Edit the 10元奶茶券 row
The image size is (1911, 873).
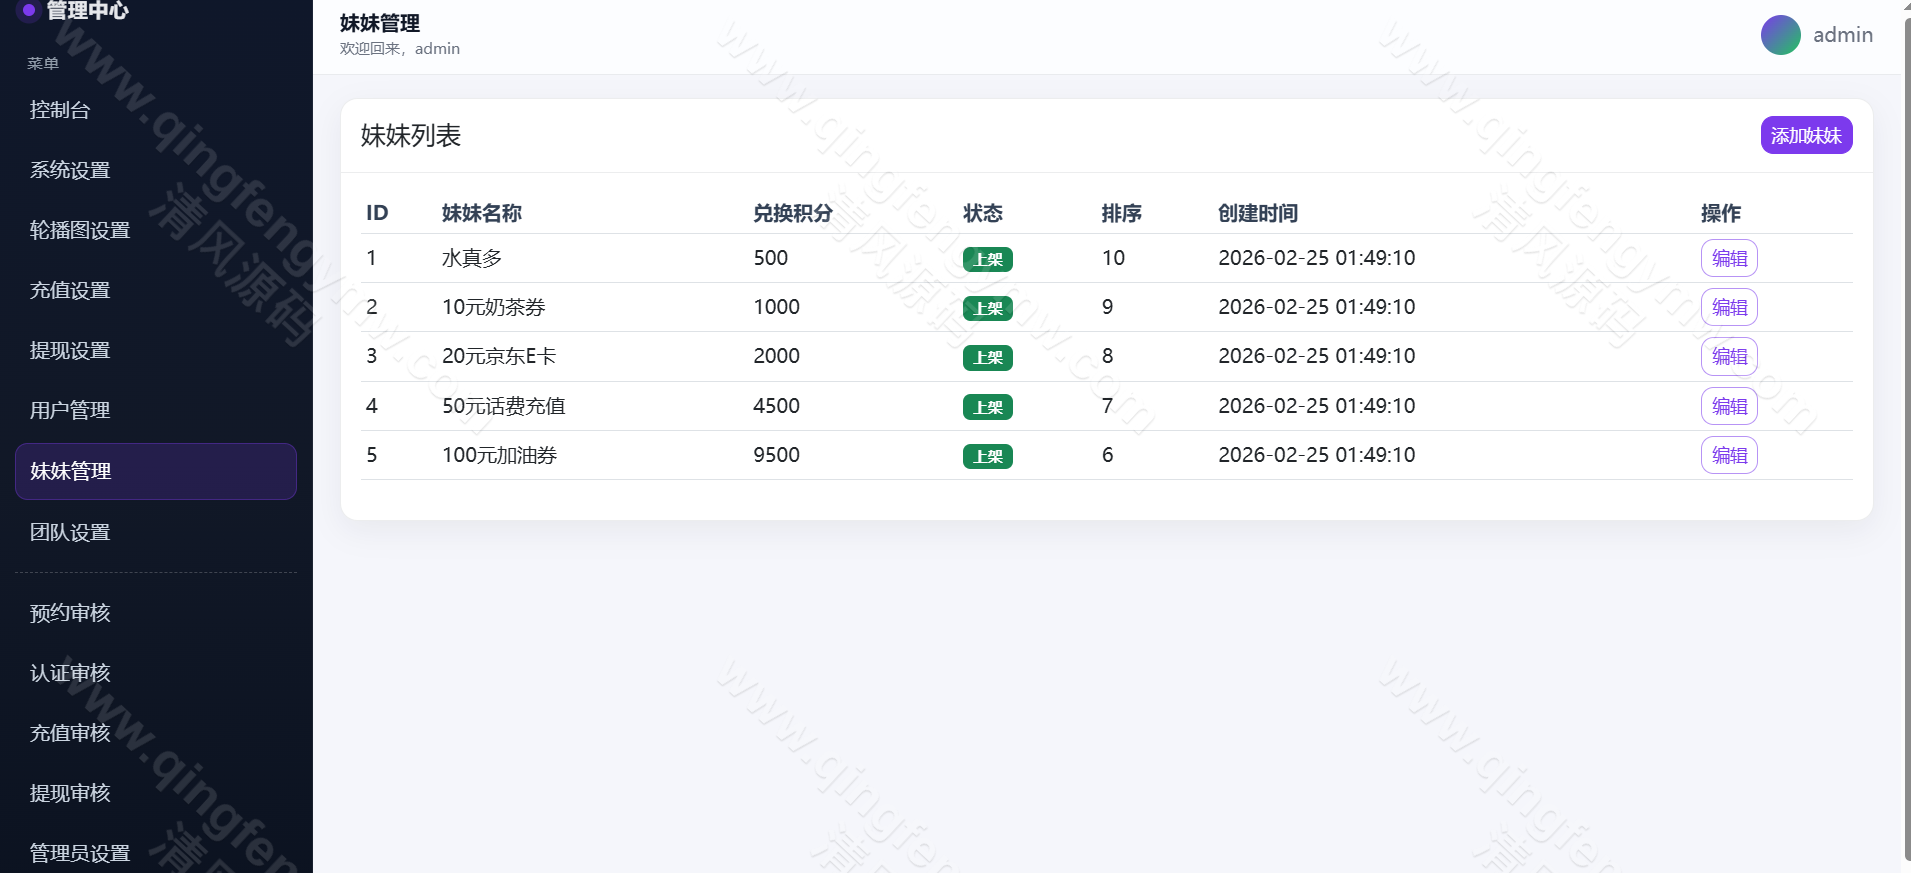[1729, 307]
